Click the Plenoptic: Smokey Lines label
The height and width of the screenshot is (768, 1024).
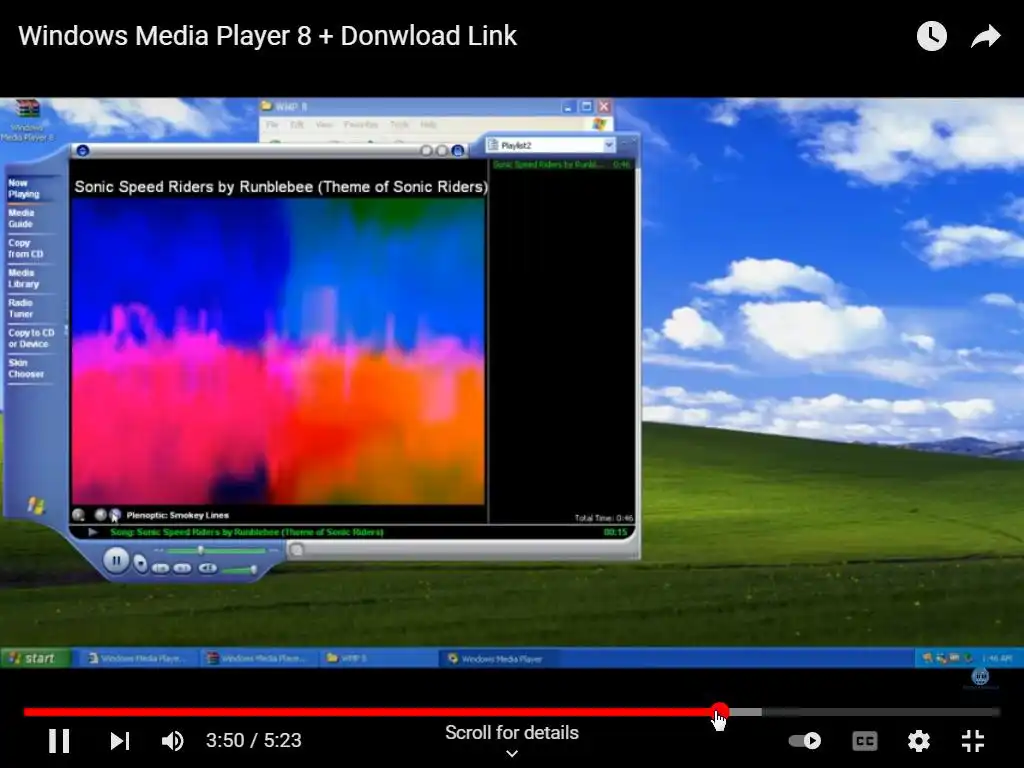(x=178, y=515)
